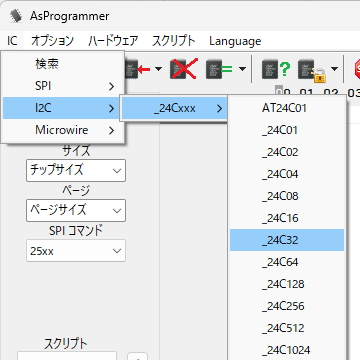Click the erase chip red-X icon
Viewport: 360px width, 360px height.
[x=184, y=69]
